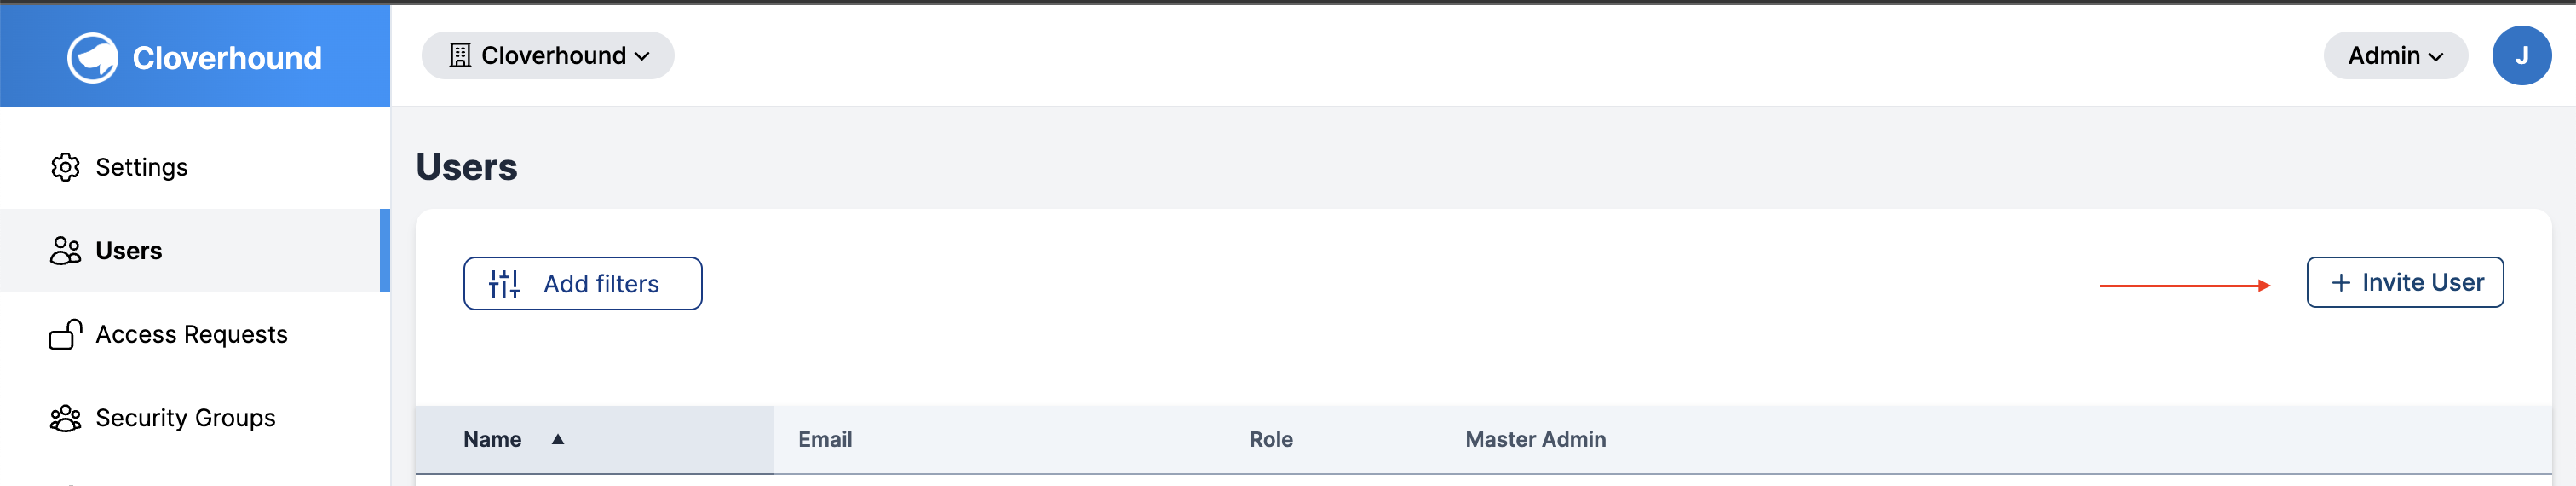Click the Cloverhound logo icon

(x=93, y=57)
